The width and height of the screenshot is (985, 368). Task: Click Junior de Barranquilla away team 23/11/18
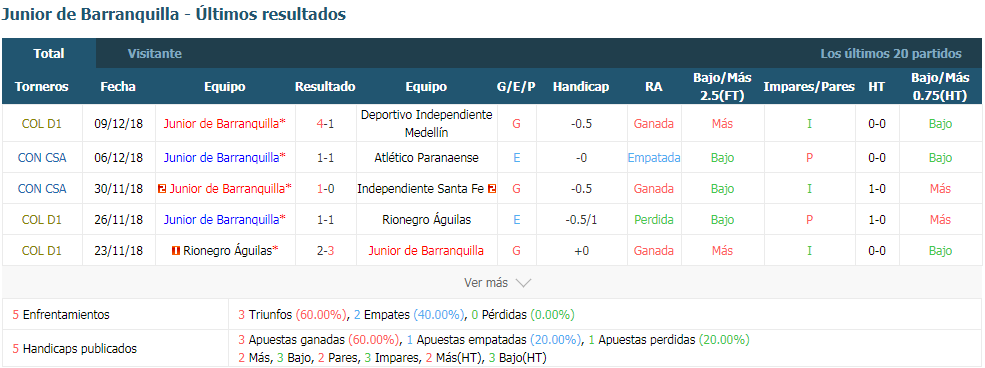coord(427,251)
